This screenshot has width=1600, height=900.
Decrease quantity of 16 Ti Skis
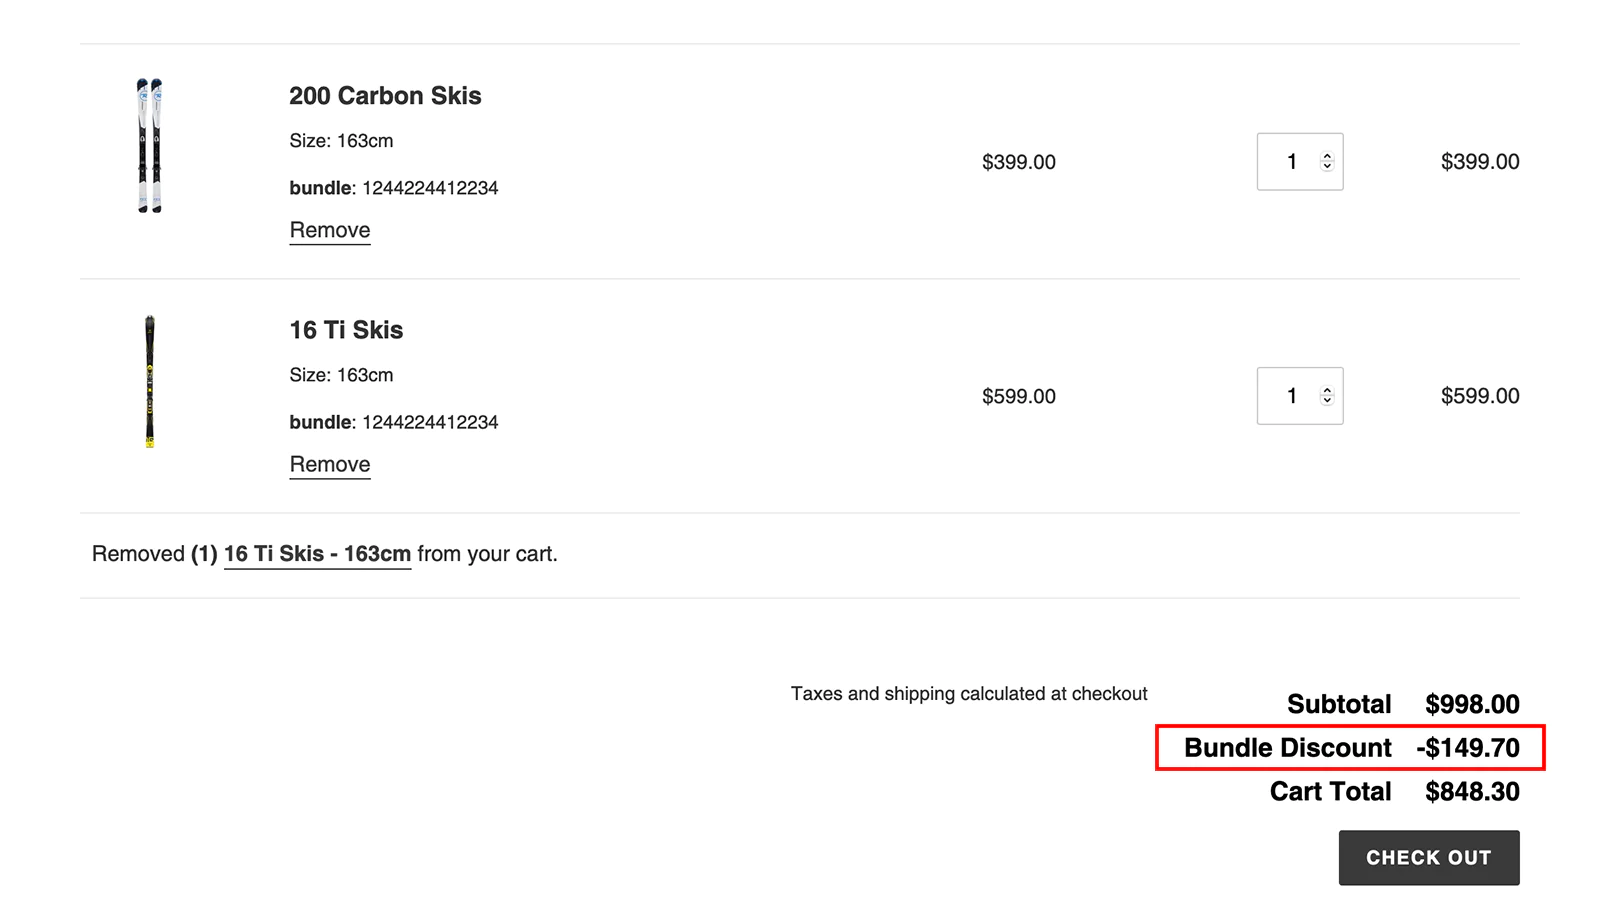click(x=1326, y=402)
